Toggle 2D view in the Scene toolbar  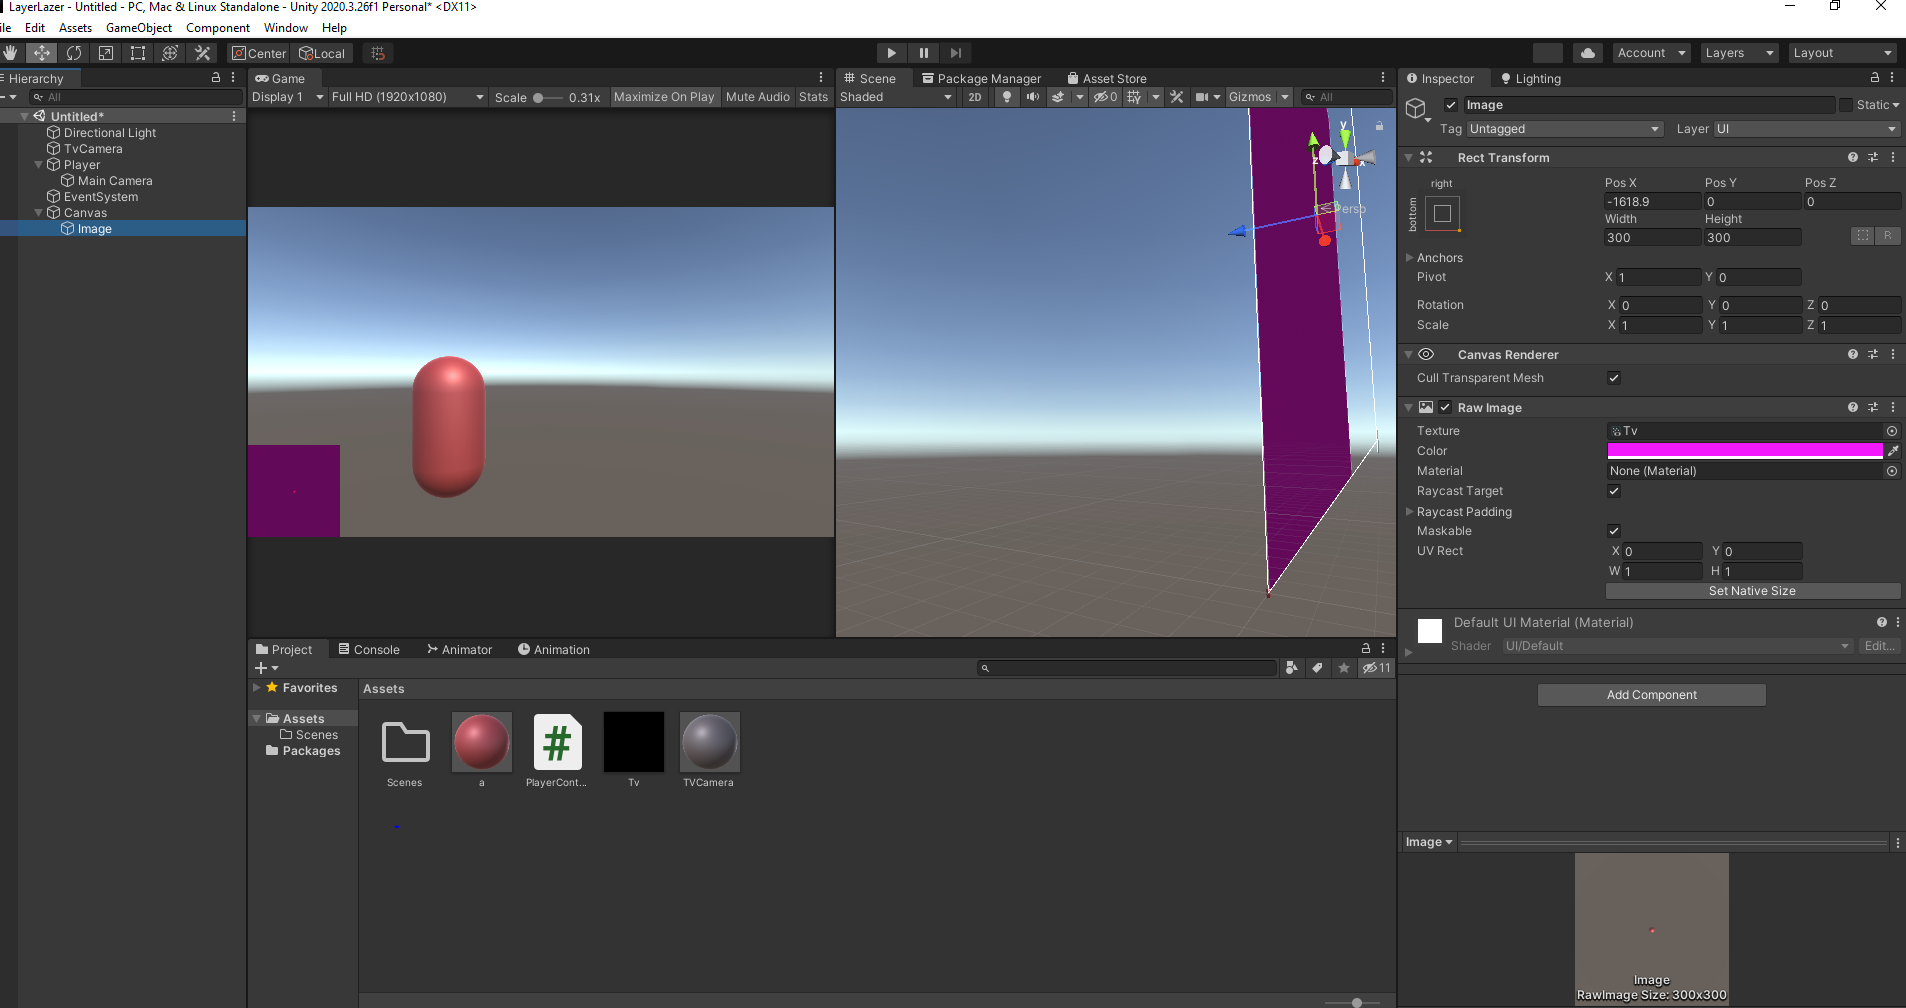(974, 96)
